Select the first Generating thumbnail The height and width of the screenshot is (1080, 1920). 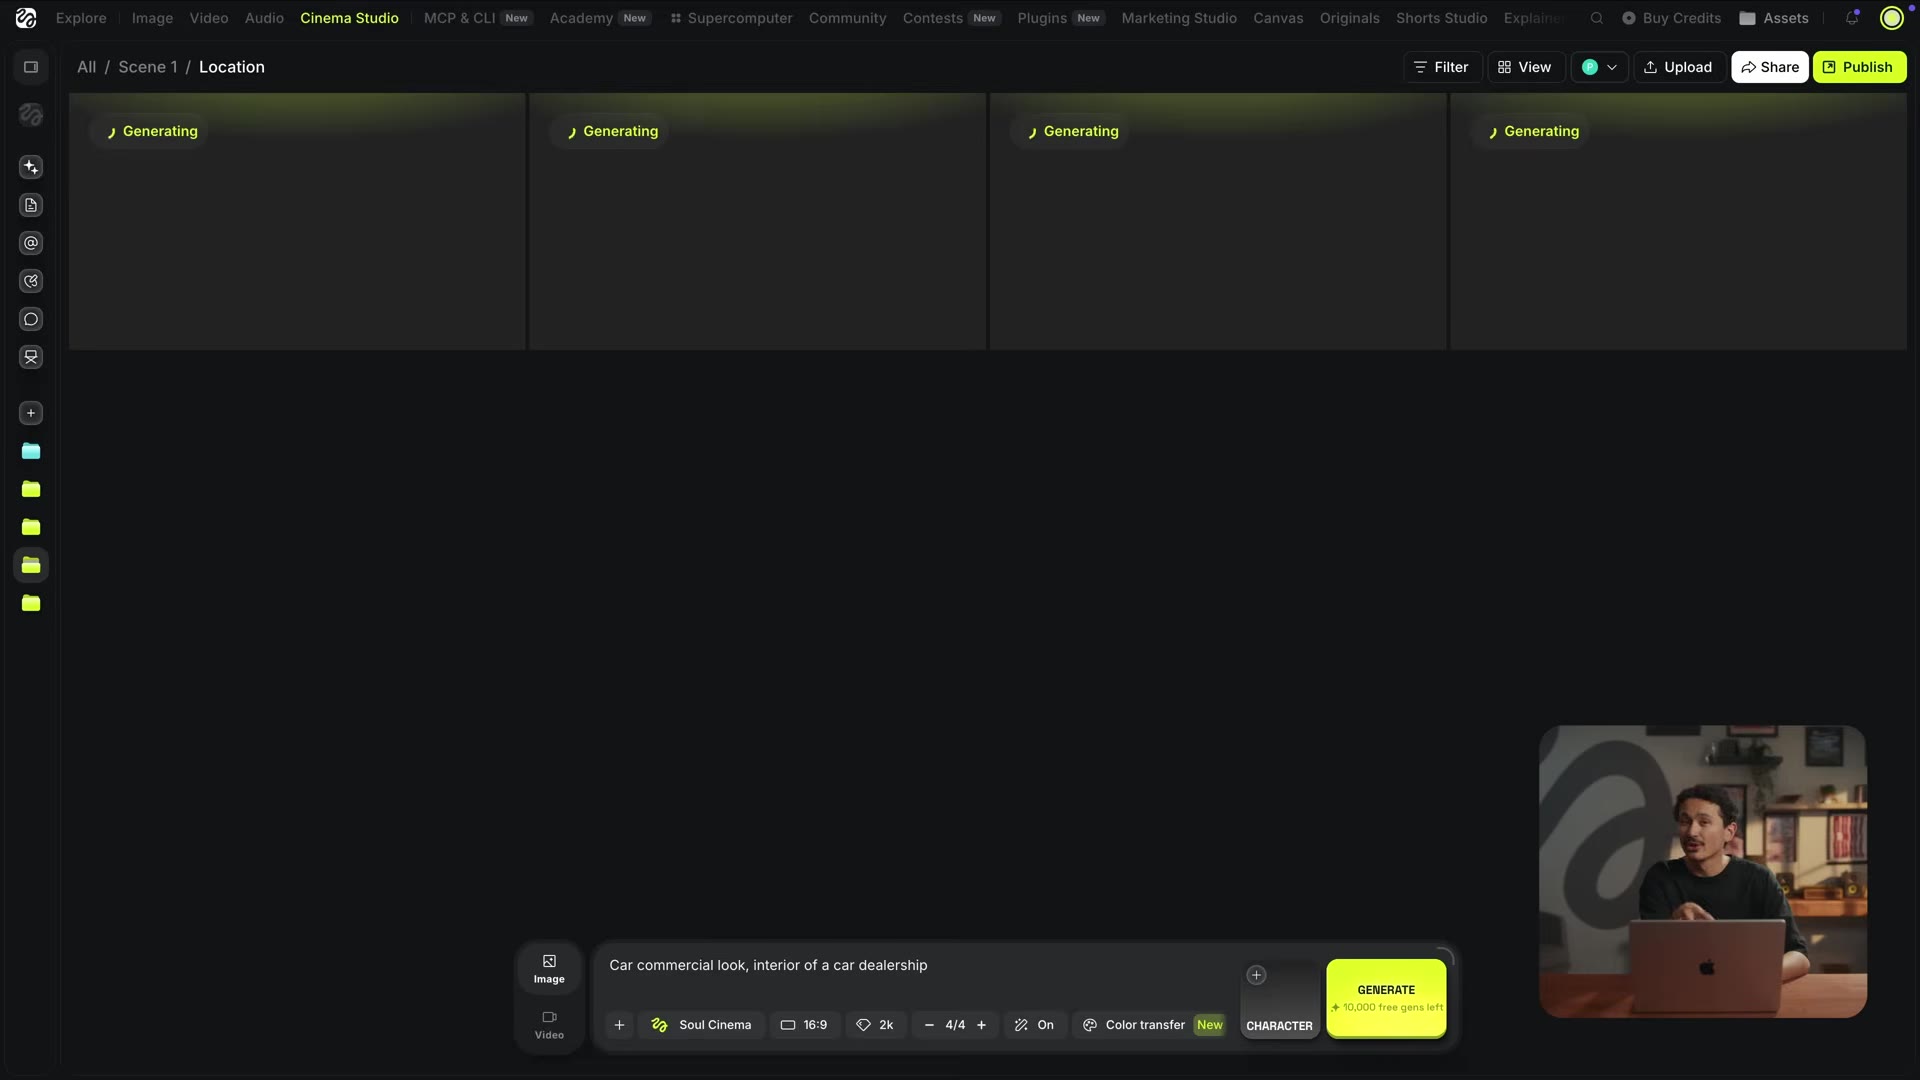(x=297, y=222)
